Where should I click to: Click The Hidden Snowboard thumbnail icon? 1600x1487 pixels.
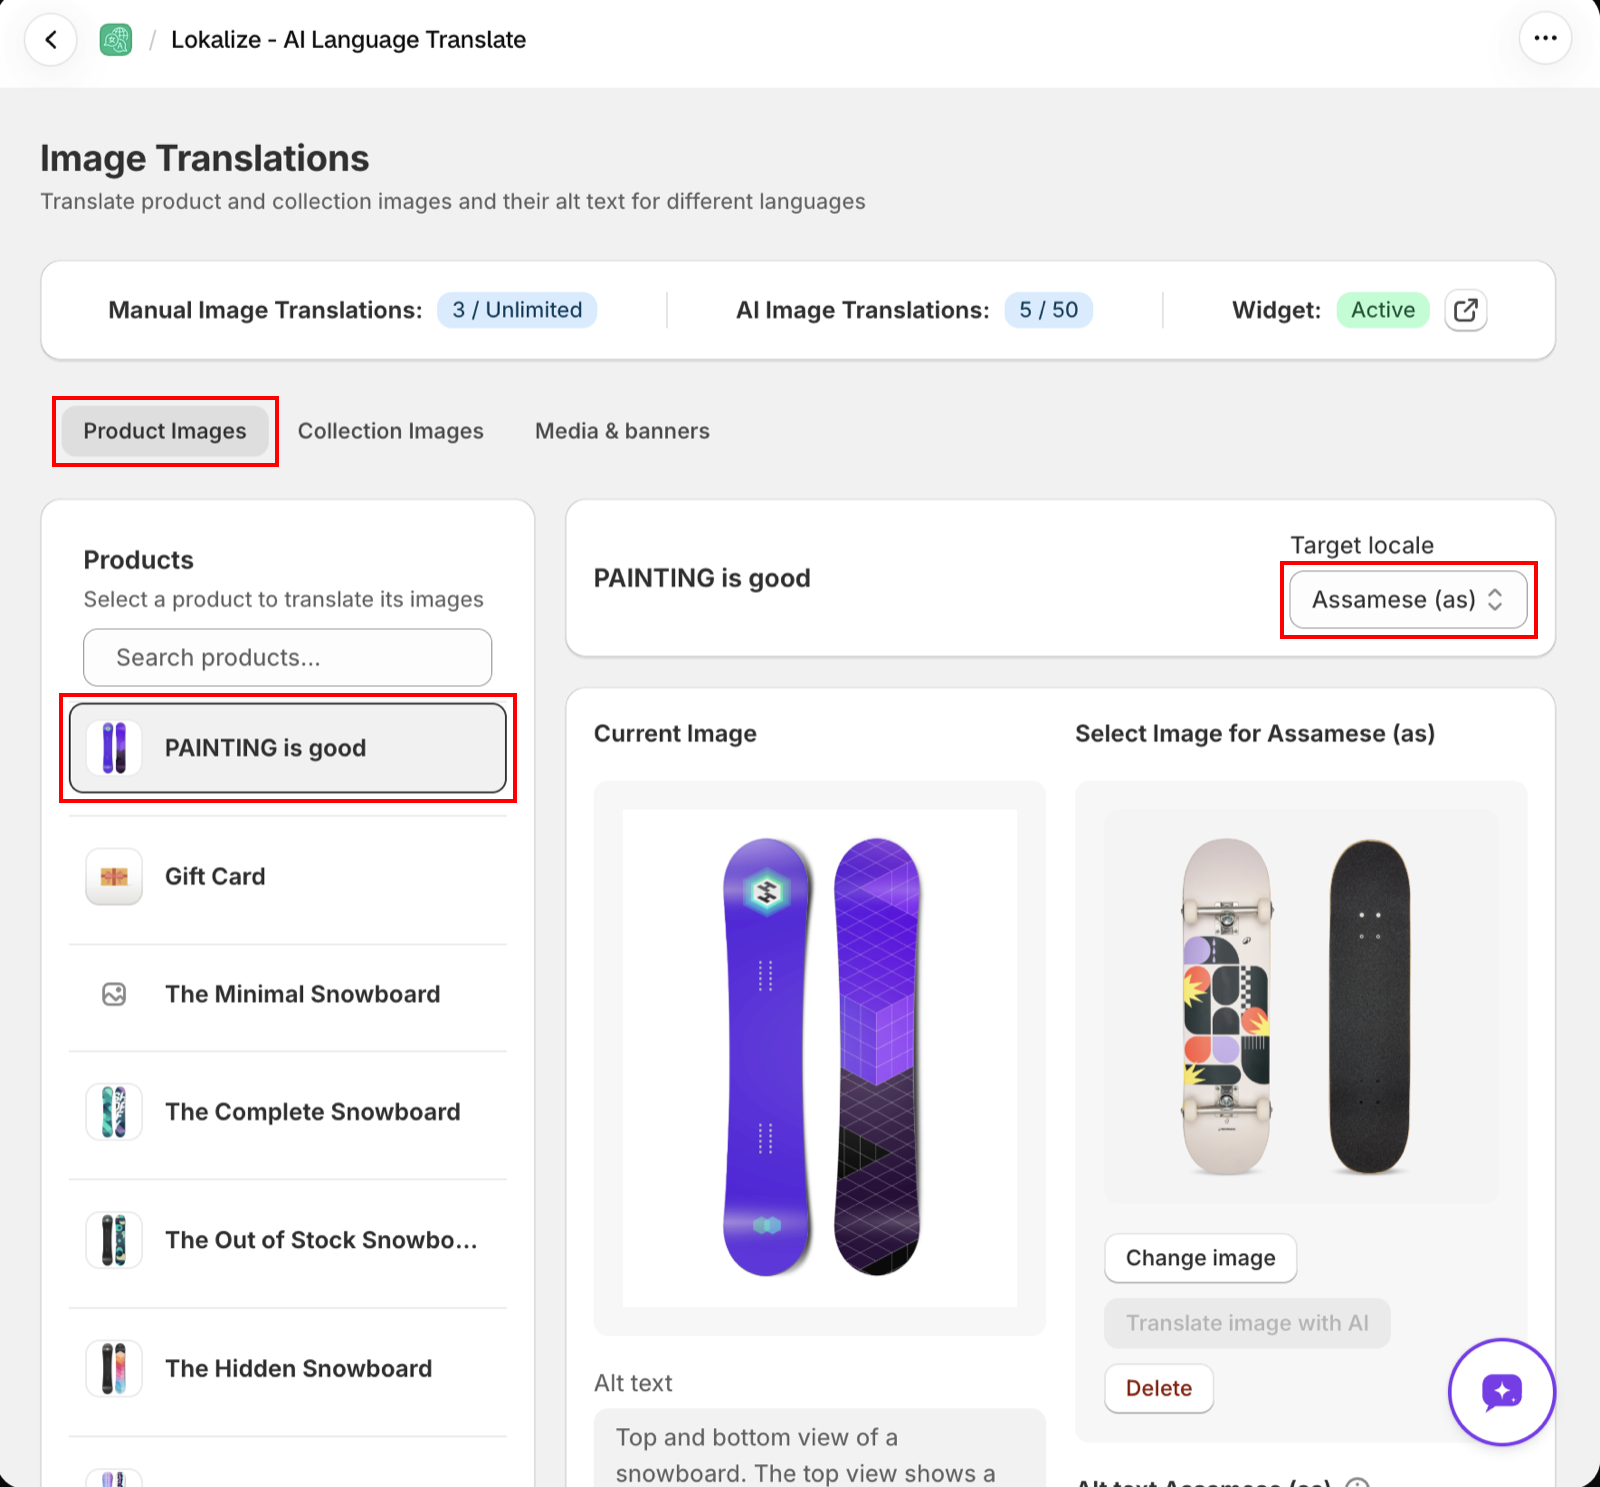coord(114,1368)
